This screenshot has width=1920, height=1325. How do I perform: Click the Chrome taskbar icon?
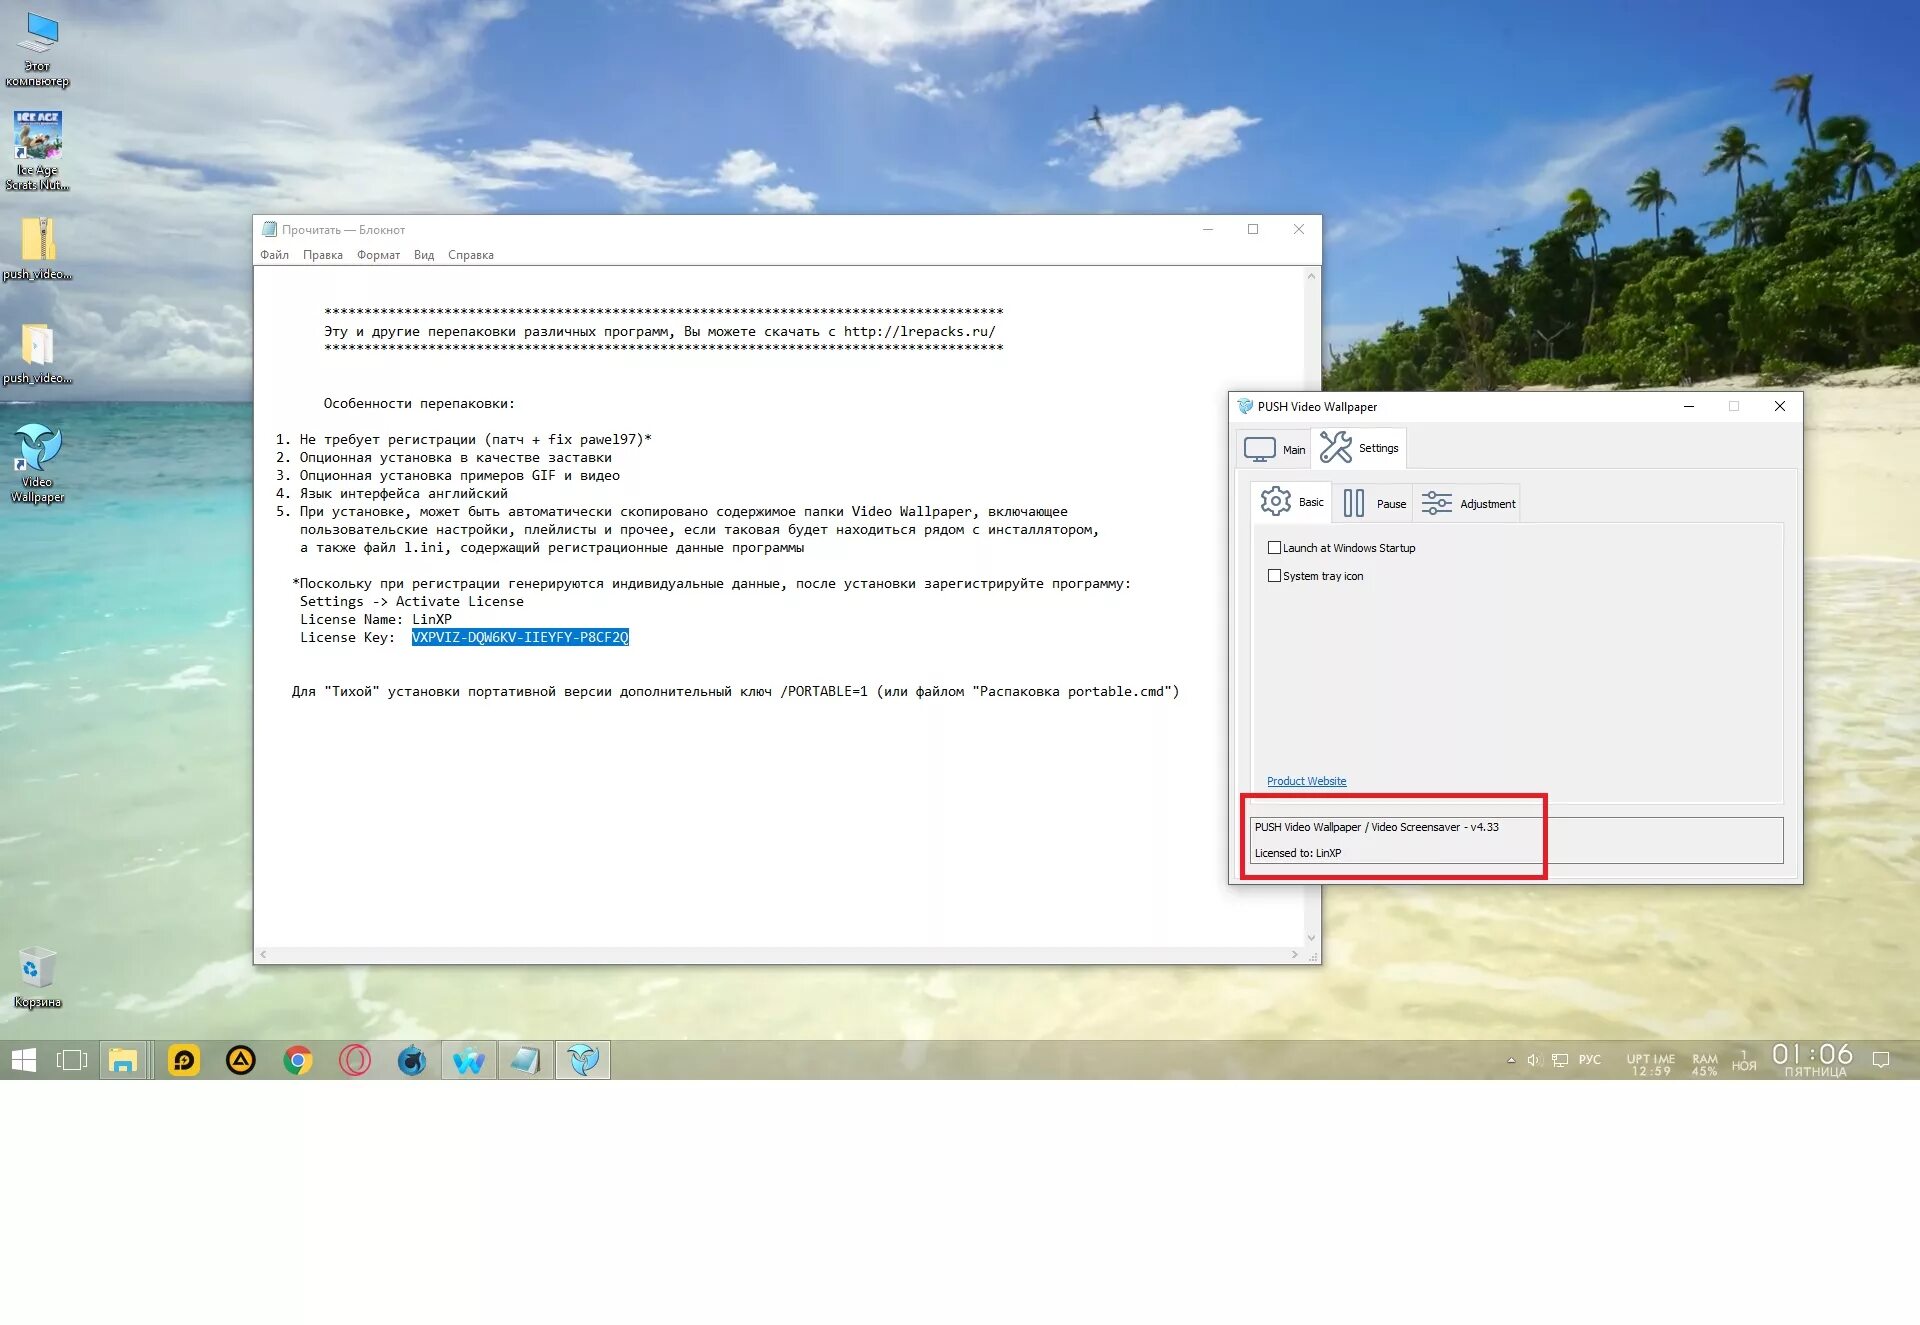click(x=297, y=1060)
